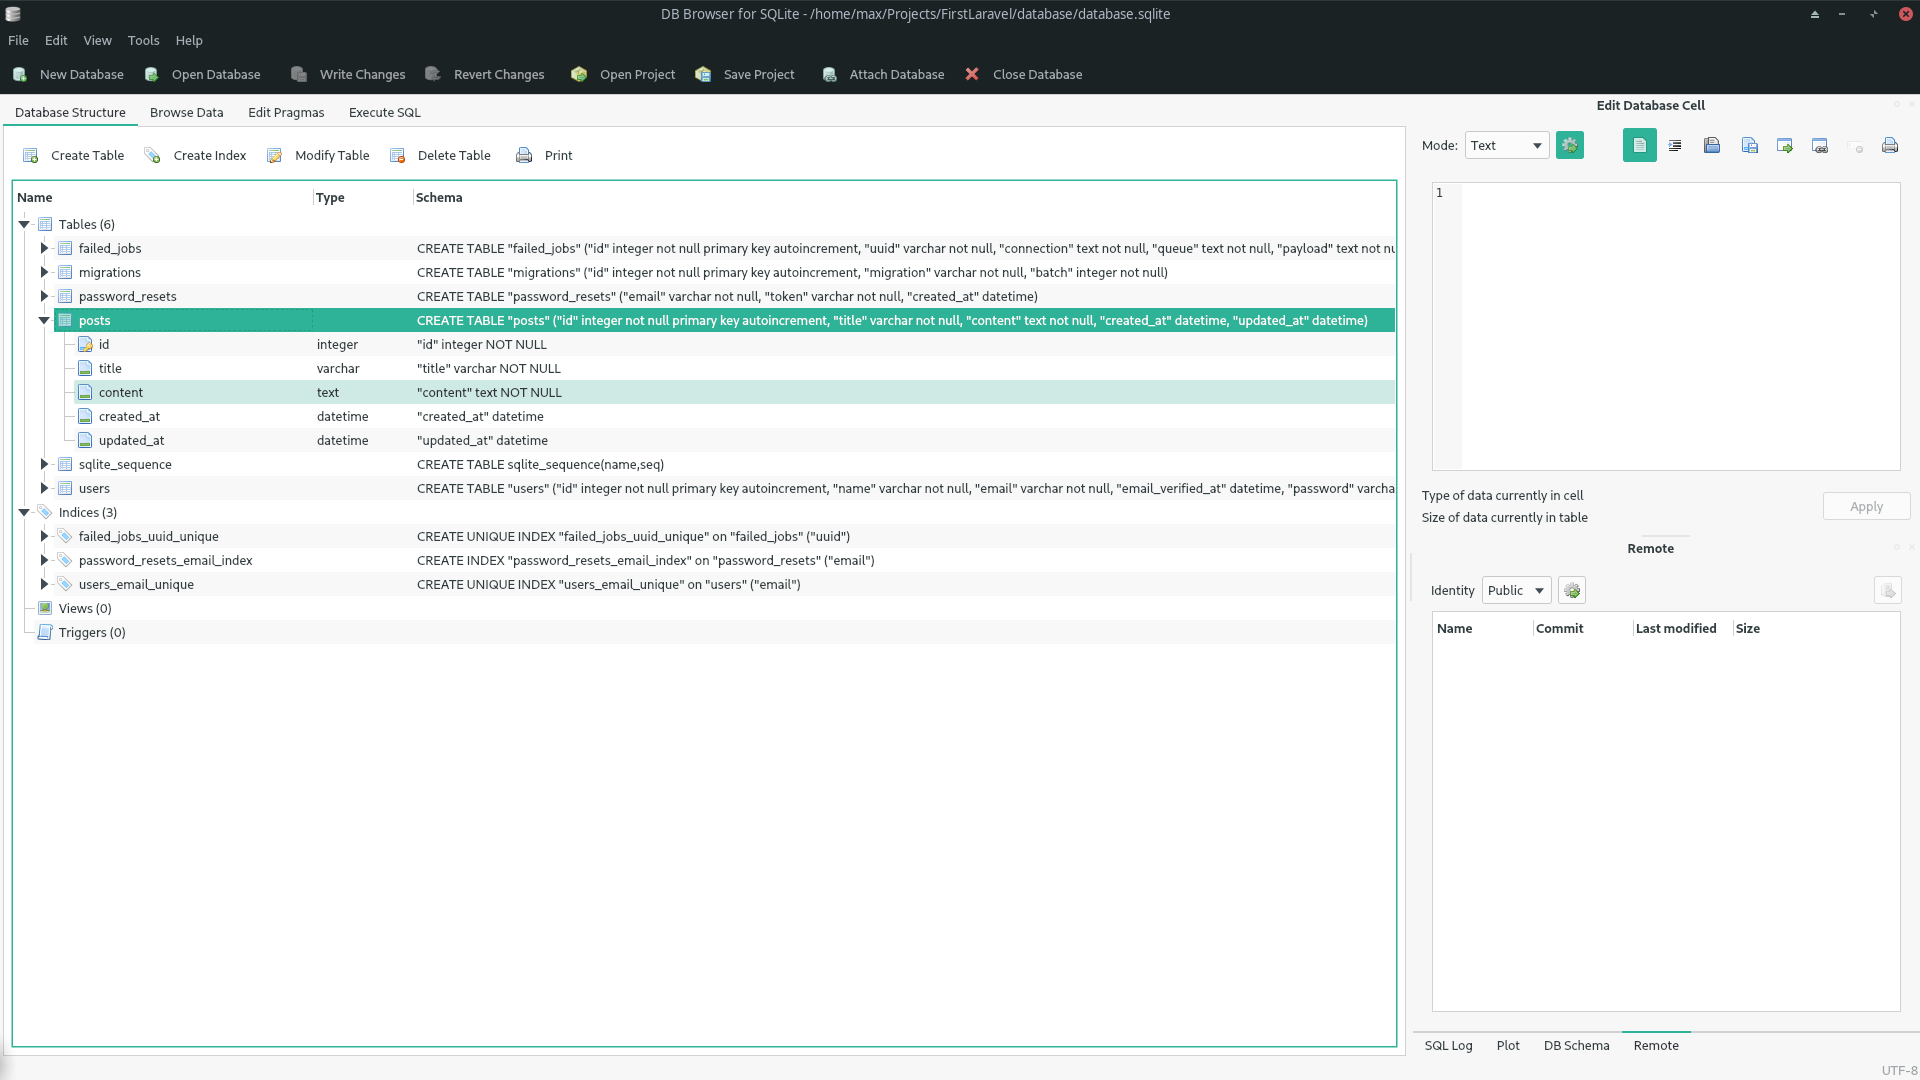The height and width of the screenshot is (1080, 1920).
Task: Click the Apply button
Action: pyautogui.click(x=1866, y=506)
